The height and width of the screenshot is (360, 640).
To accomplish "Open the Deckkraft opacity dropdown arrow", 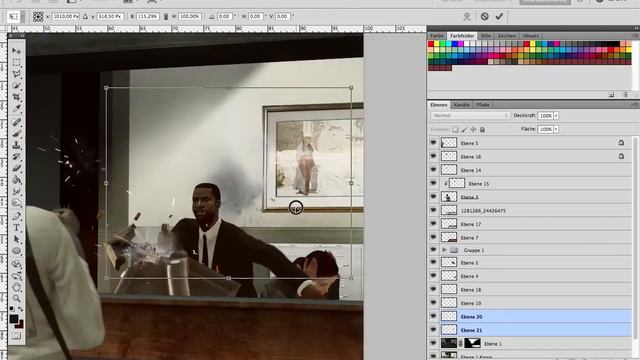I will pos(556,116).
